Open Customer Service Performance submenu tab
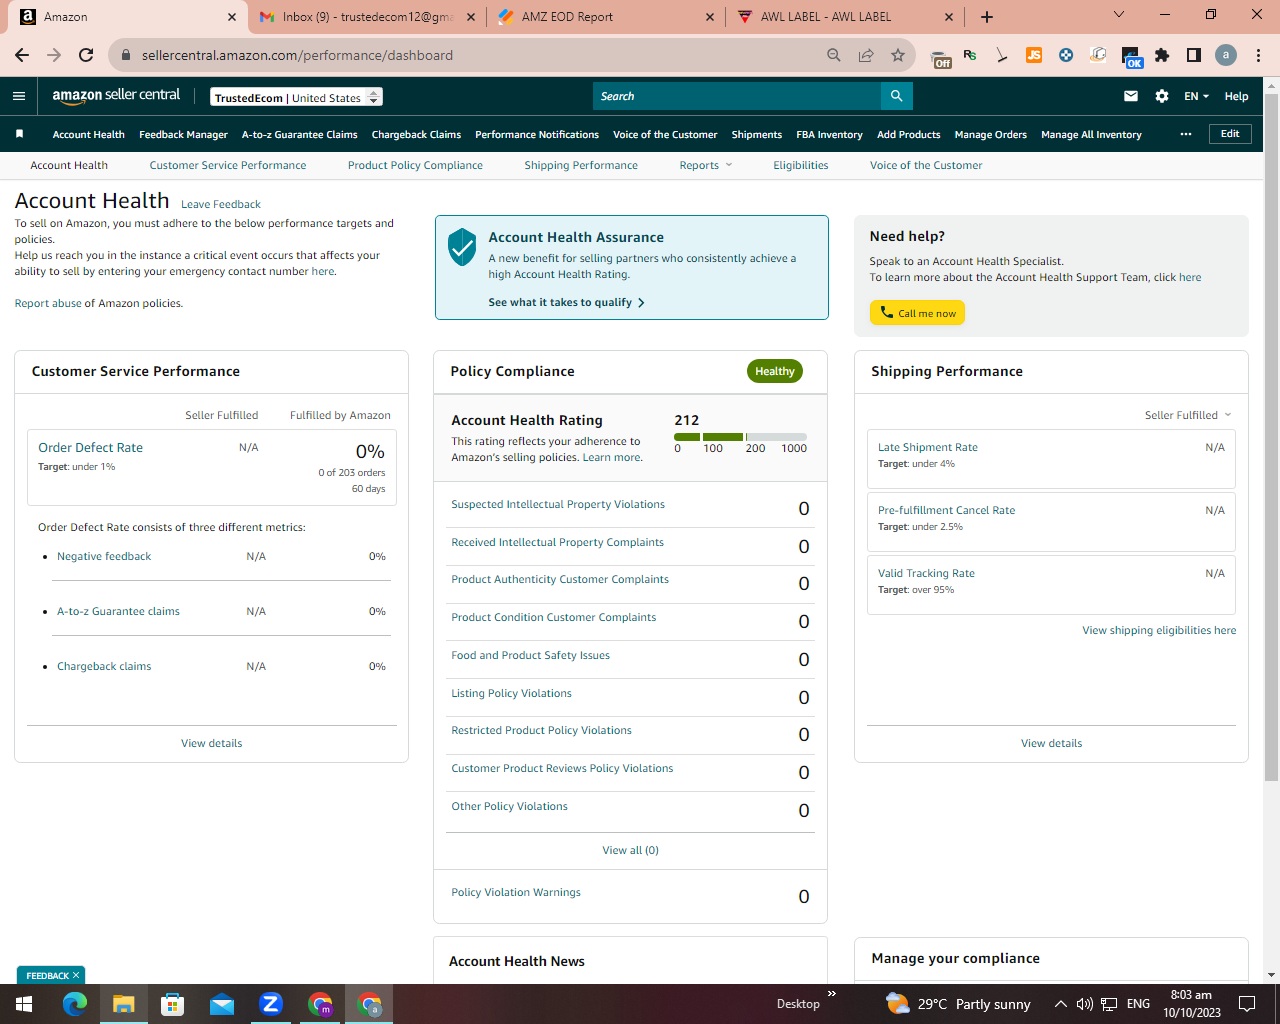The height and width of the screenshot is (1024, 1280). pyautogui.click(x=228, y=165)
